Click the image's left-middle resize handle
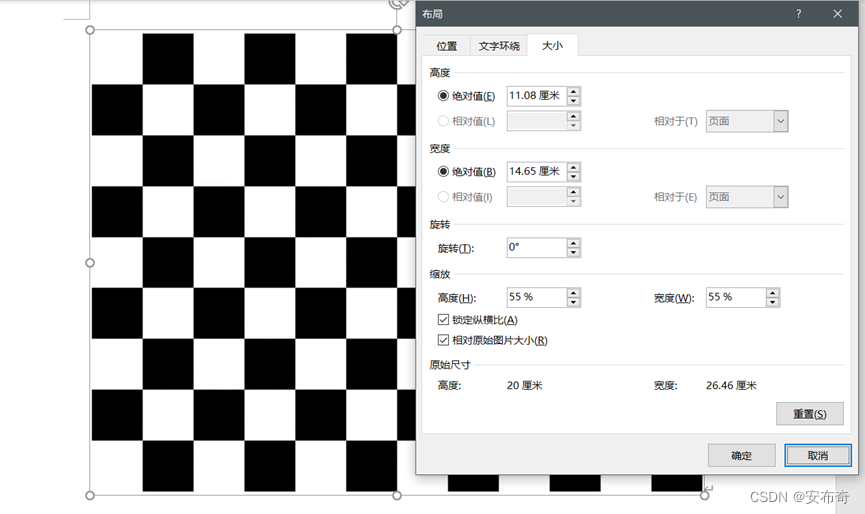Viewport: 865px width, 514px height. click(90, 263)
